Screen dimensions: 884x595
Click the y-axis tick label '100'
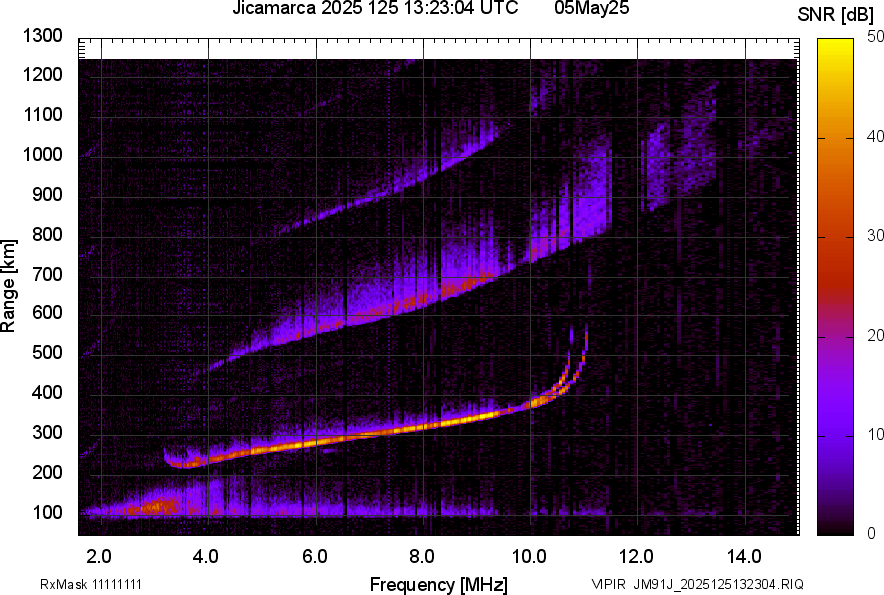(x=47, y=512)
